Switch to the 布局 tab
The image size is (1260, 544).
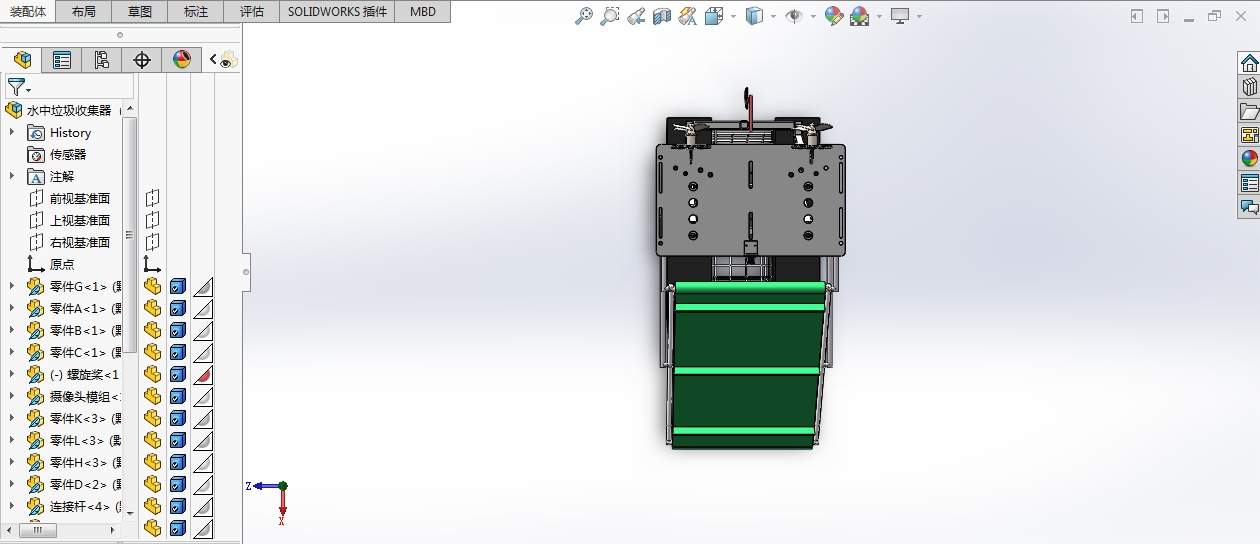point(85,11)
